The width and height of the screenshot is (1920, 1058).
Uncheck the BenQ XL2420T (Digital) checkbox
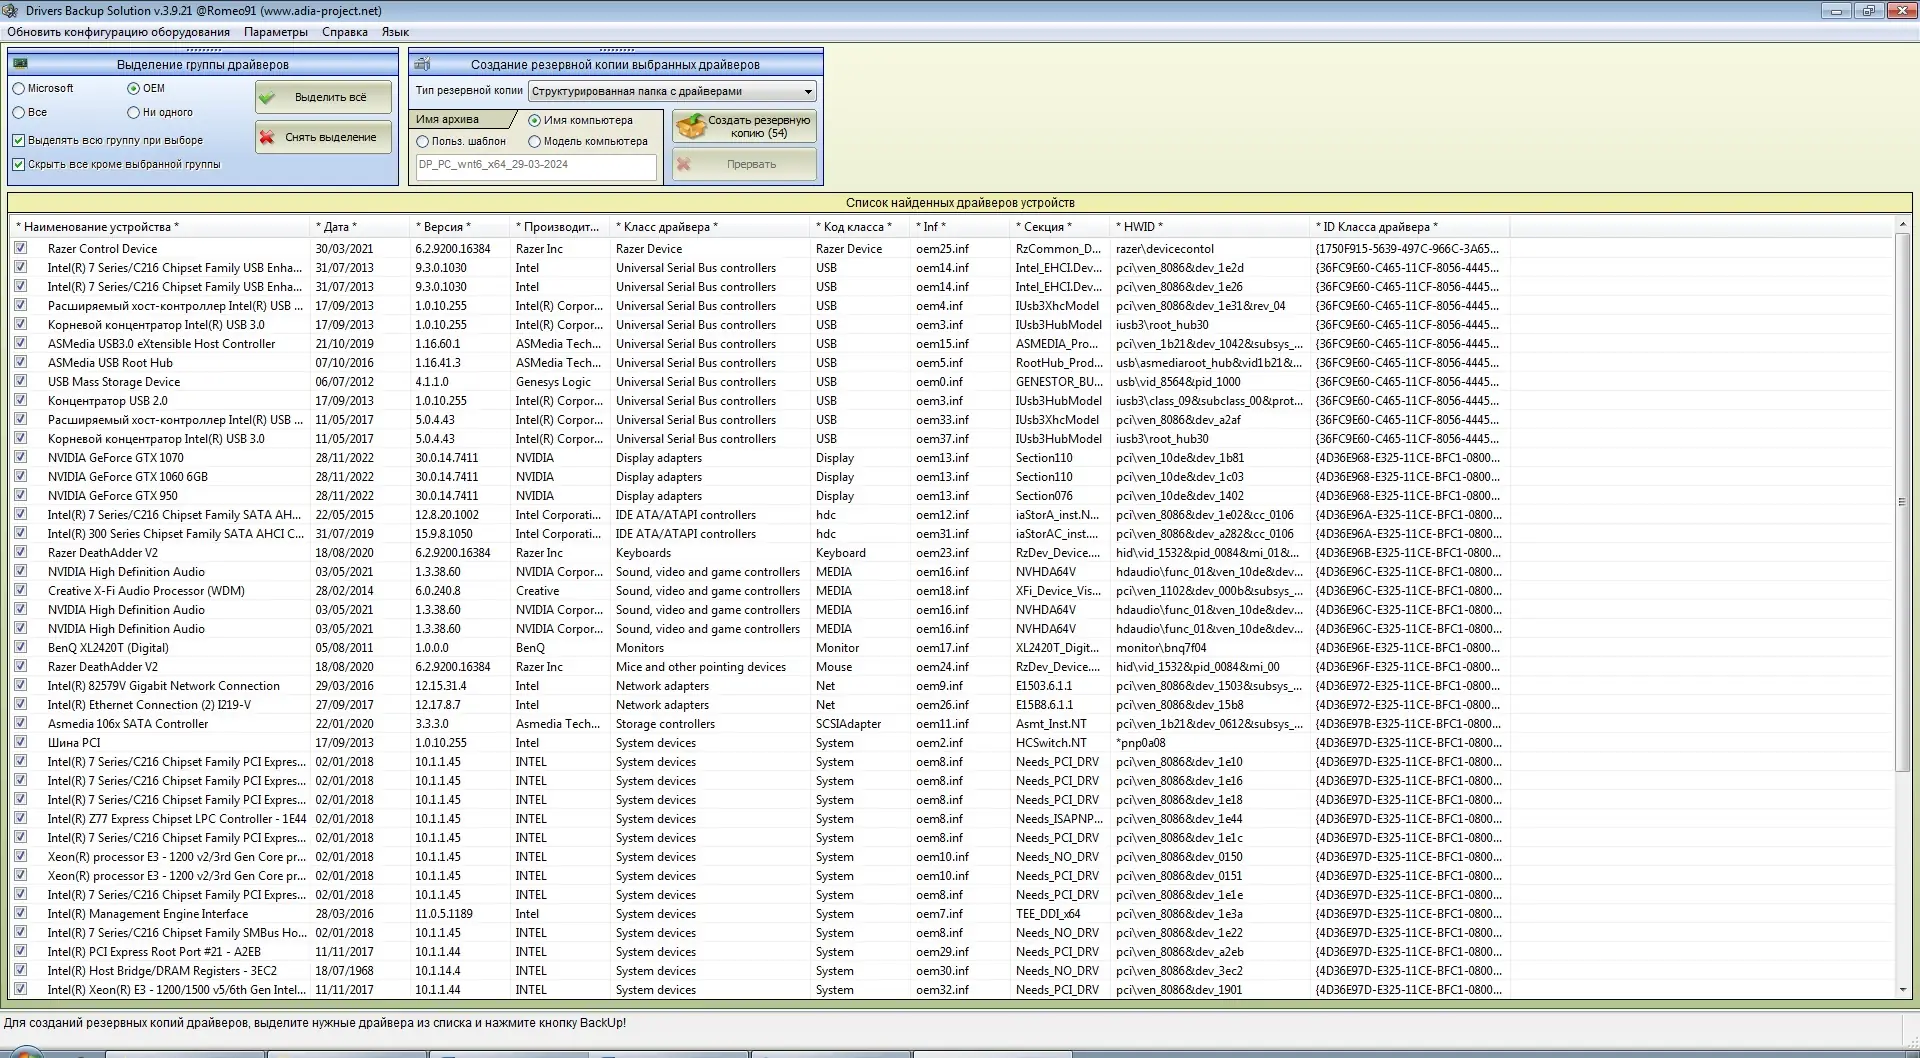click(20, 647)
